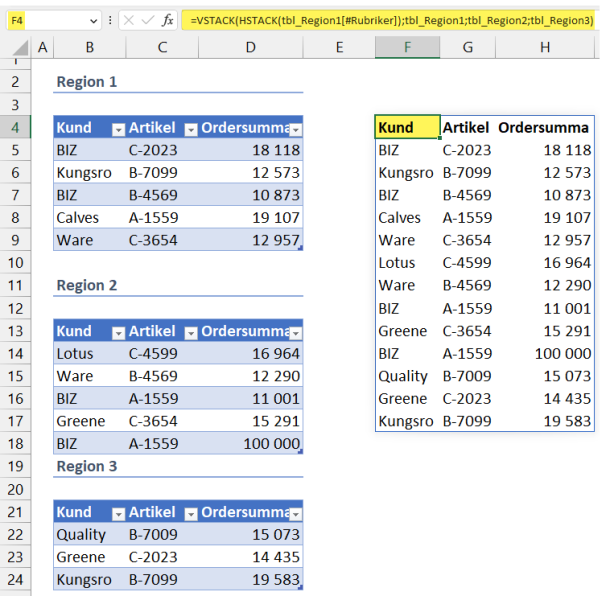
Task: Expand Ordersumma filter in Region 3 table
Action: [x=295, y=513]
